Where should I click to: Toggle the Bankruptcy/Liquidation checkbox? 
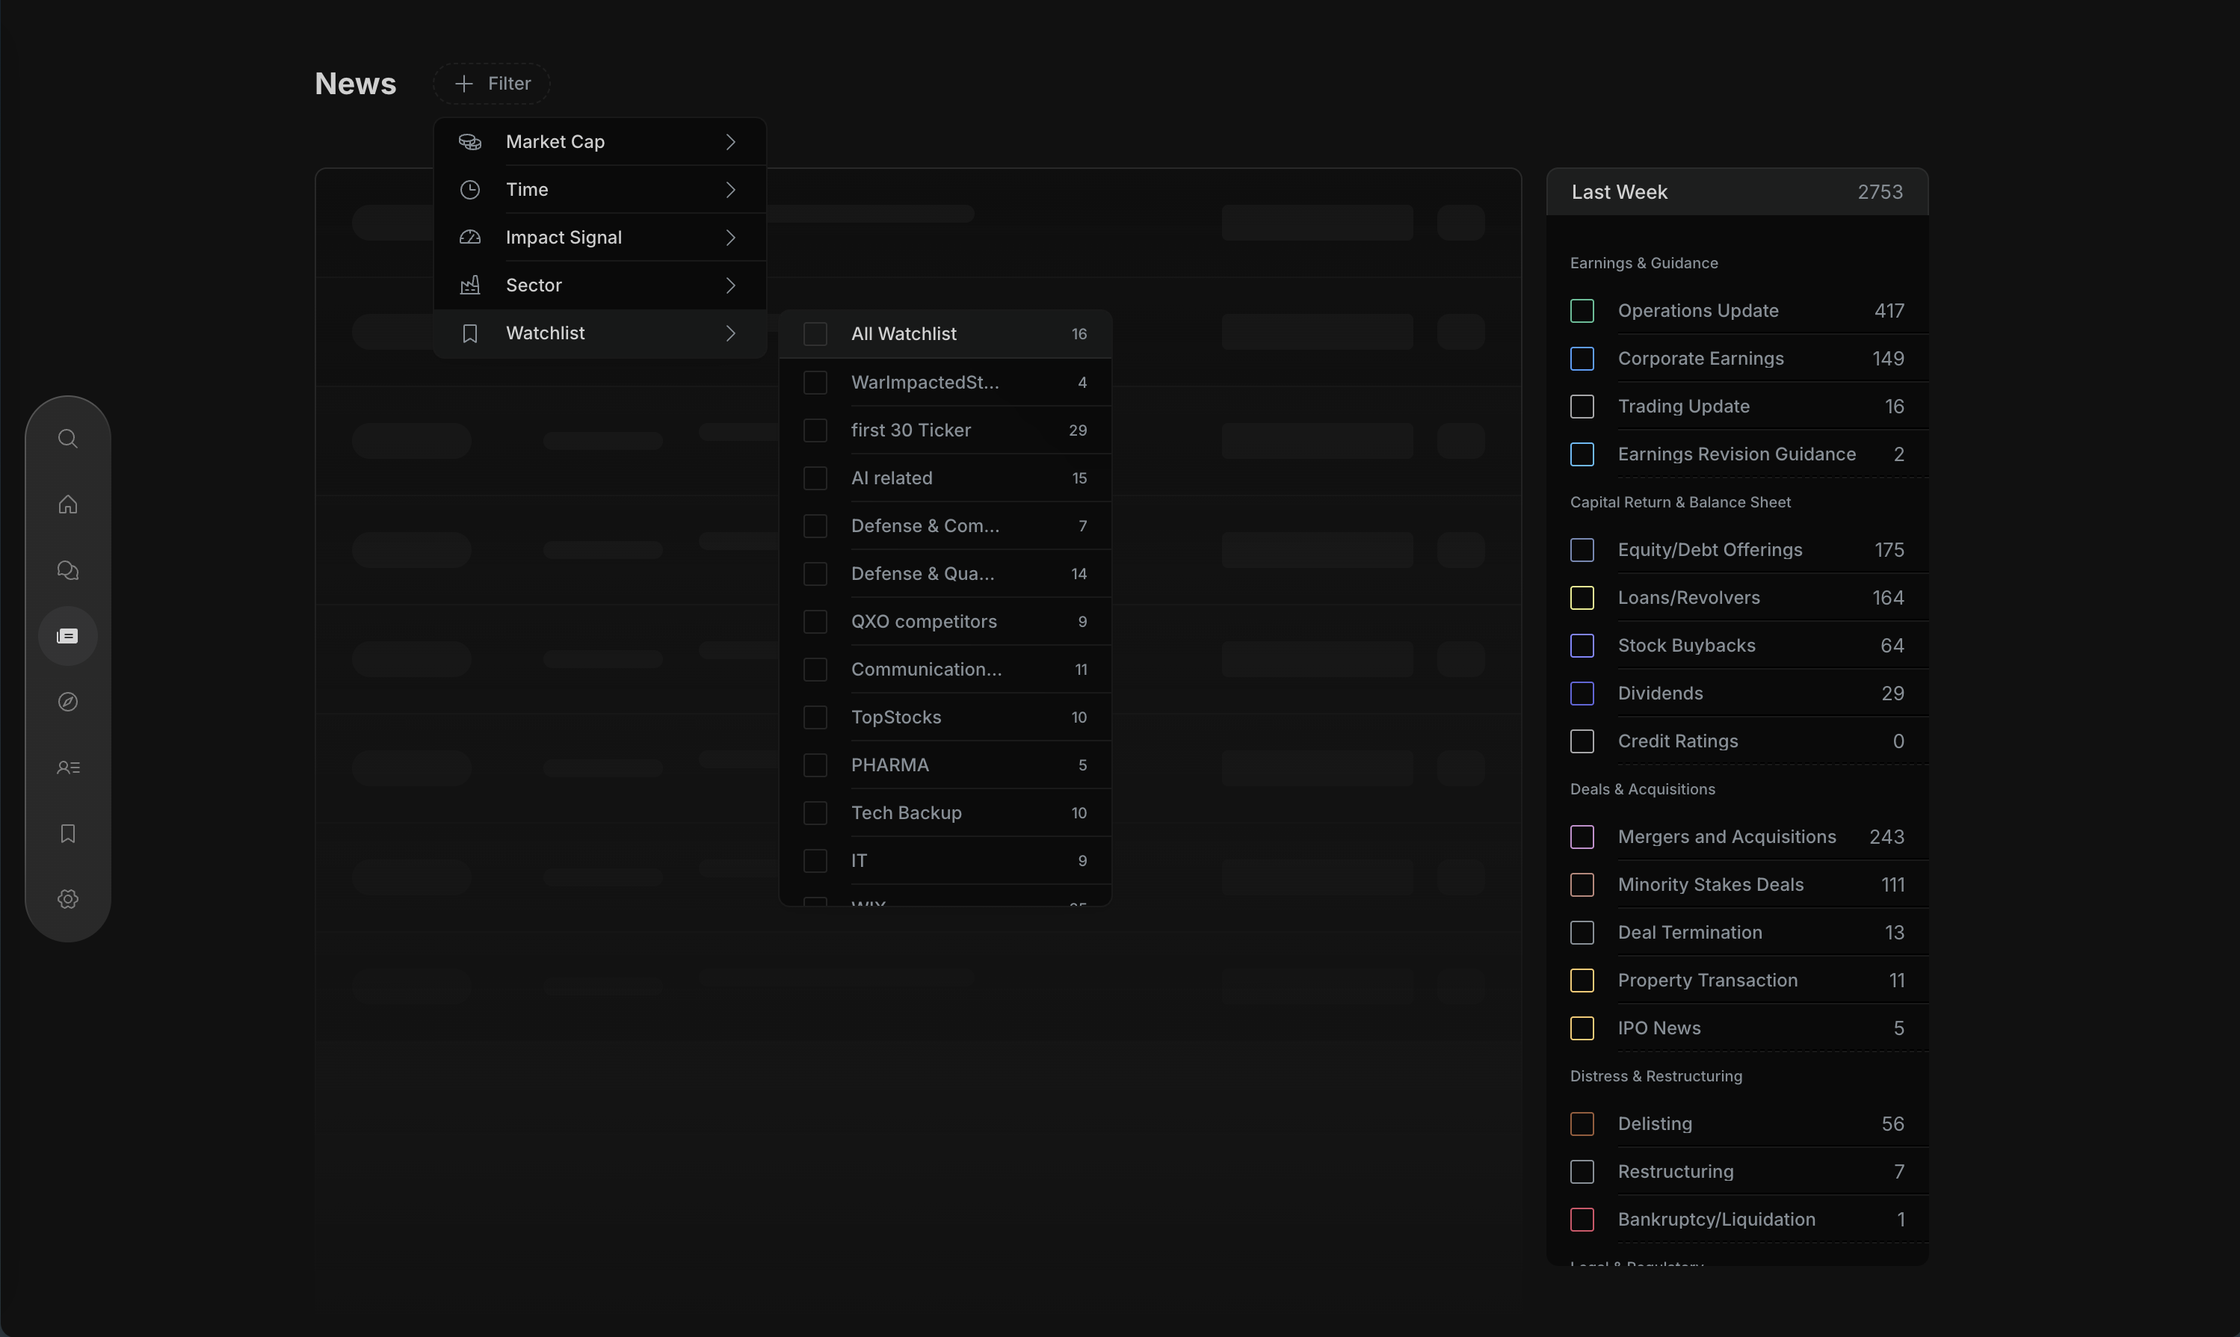click(1582, 1219)
